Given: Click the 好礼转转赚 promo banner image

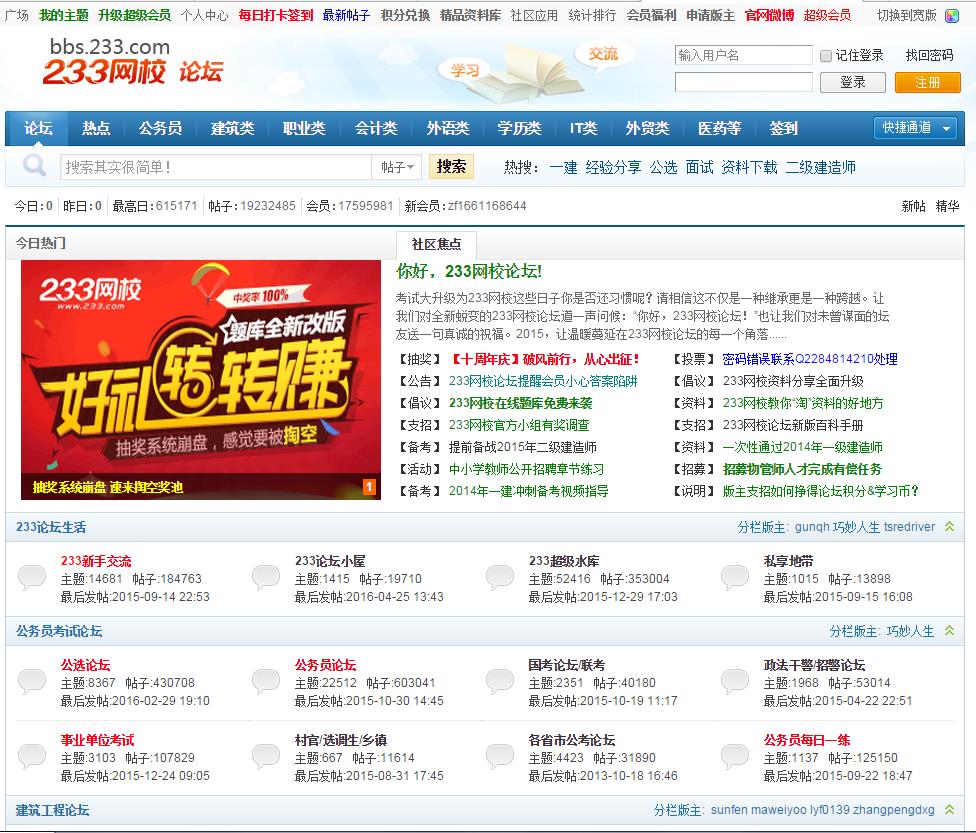Looking at the screenshot, I should point(200,379).
